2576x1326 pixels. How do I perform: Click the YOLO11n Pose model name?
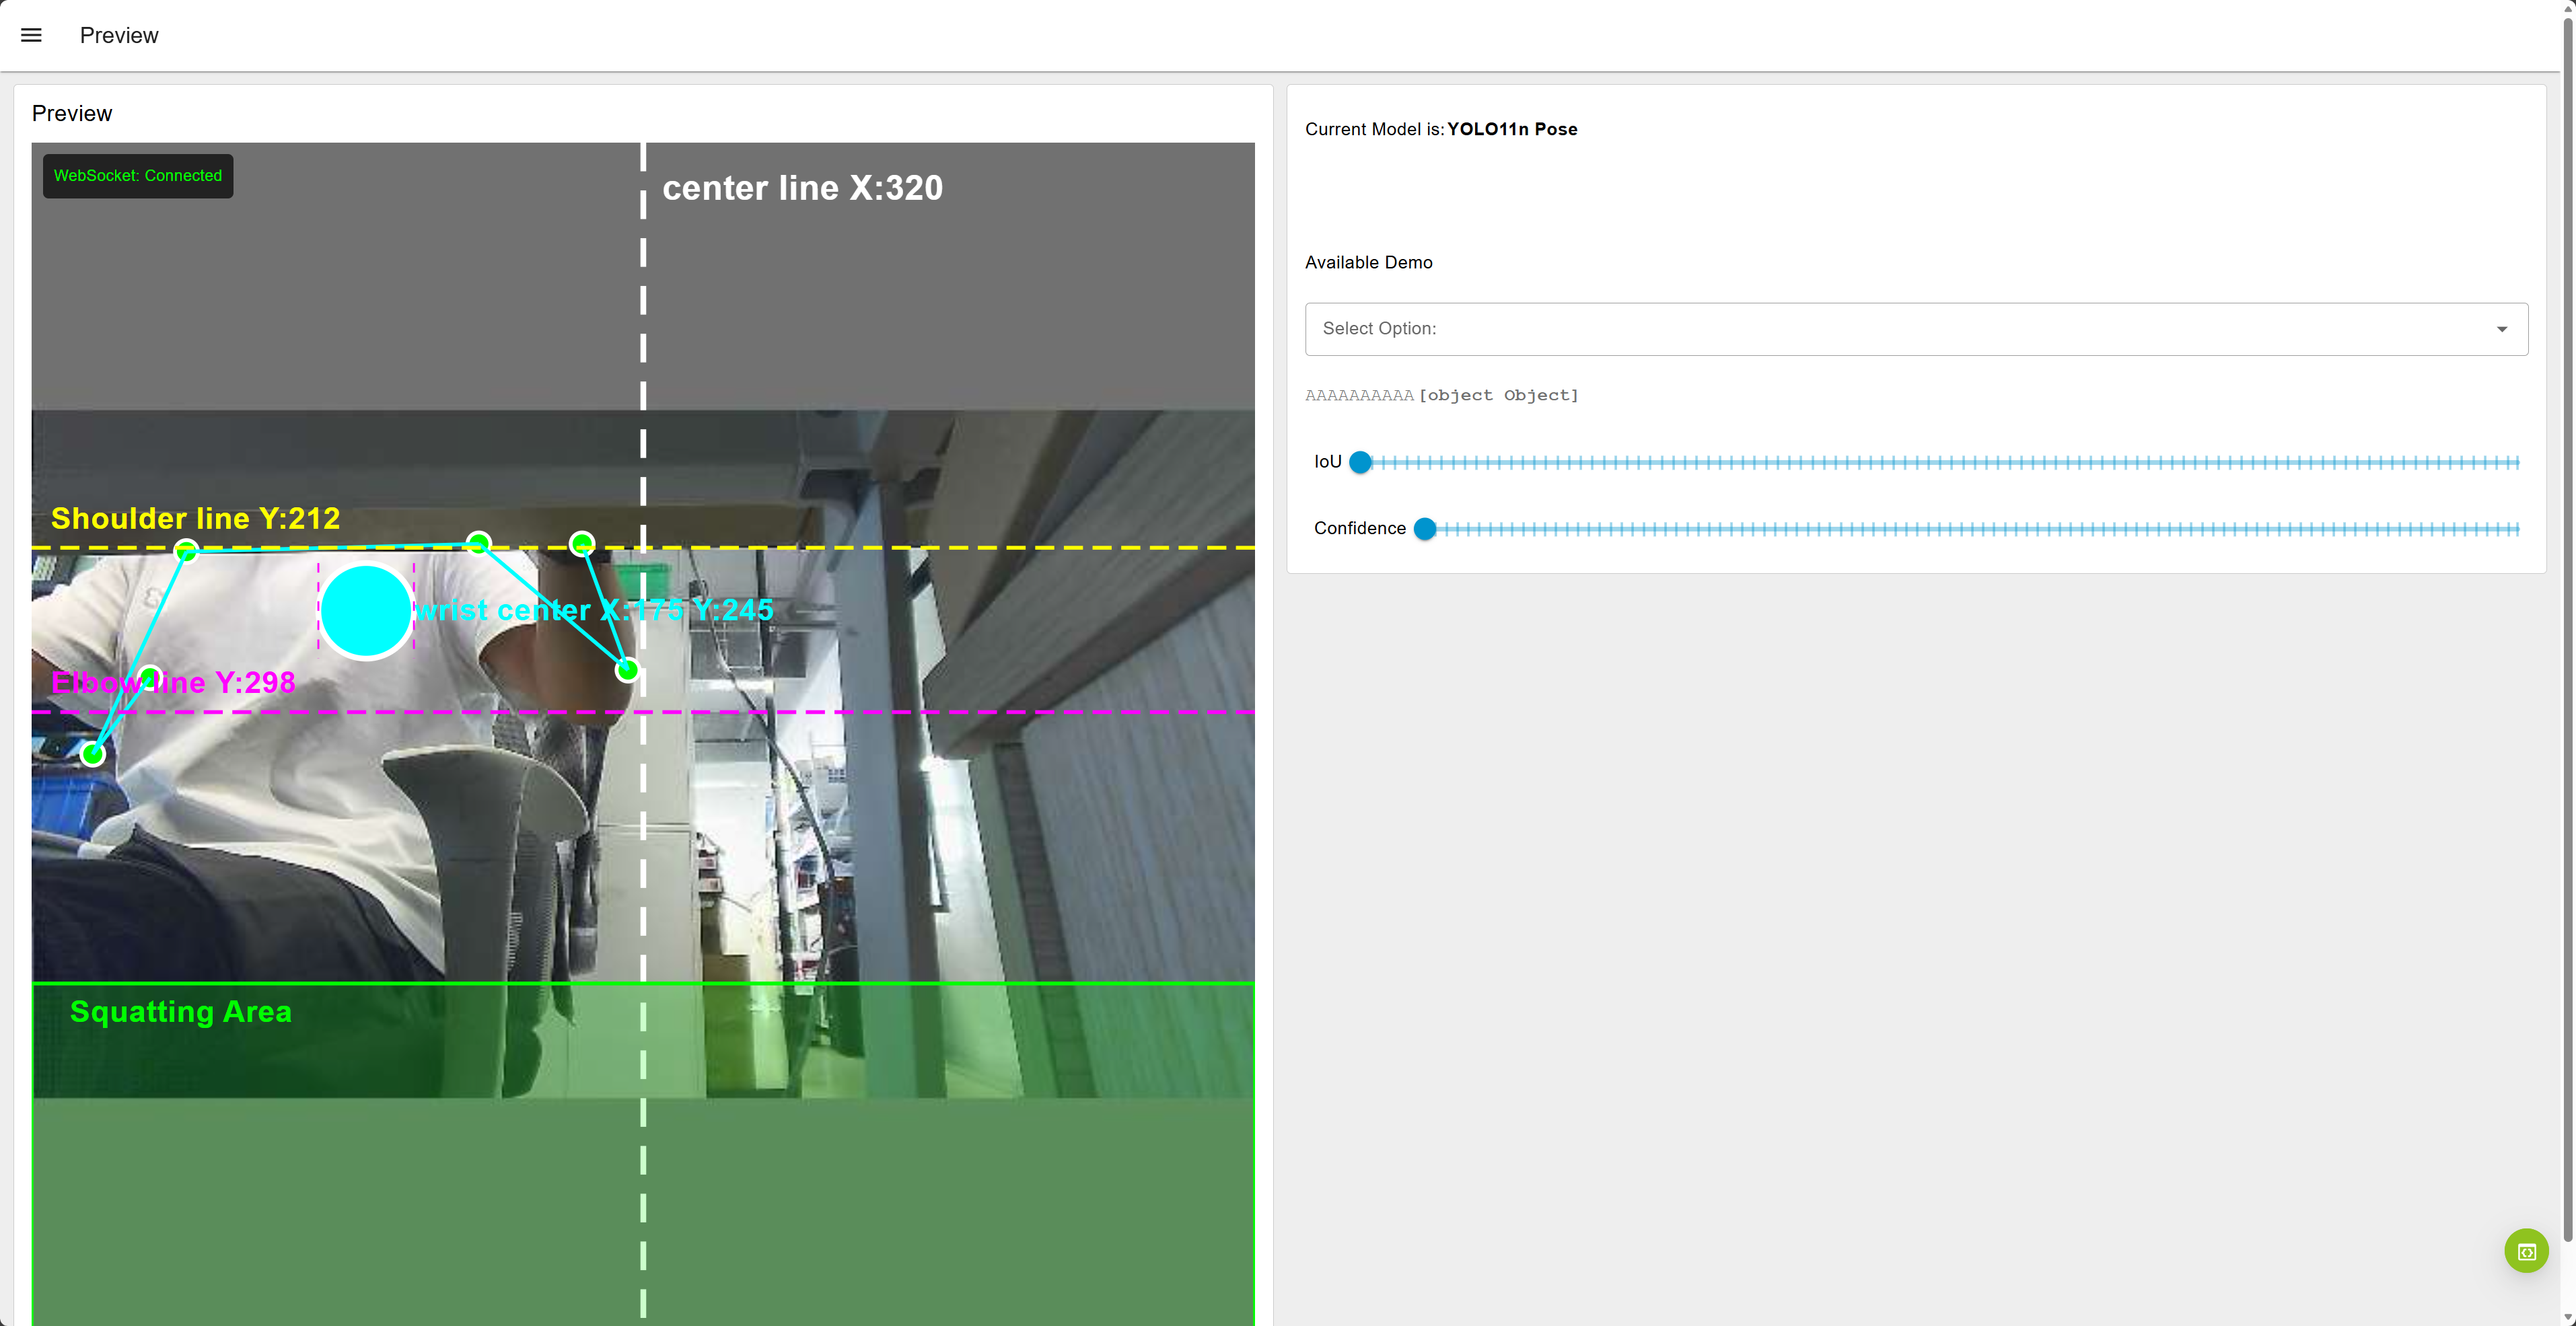pos(1512,129)
